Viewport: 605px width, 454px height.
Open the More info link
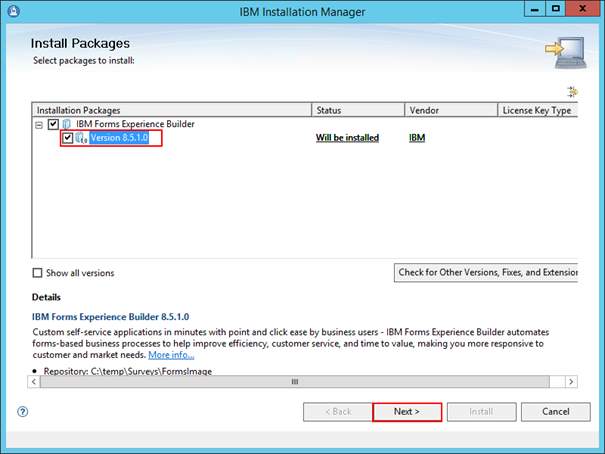click(x=171, y=355)
